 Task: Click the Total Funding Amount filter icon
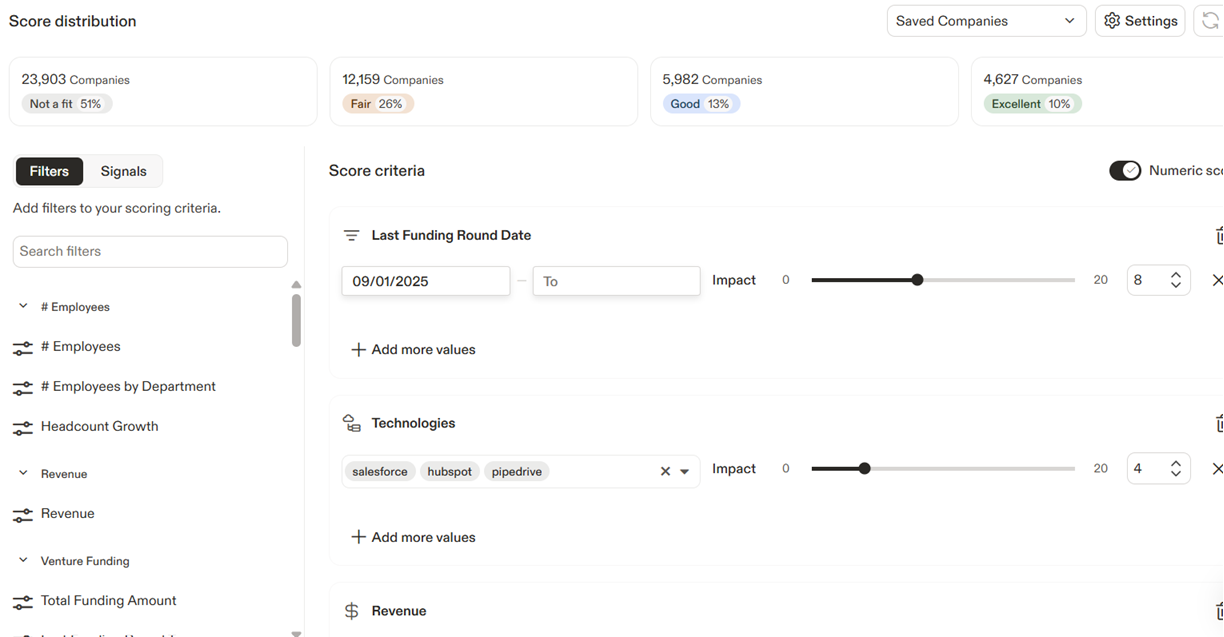[x=22, y=601]
